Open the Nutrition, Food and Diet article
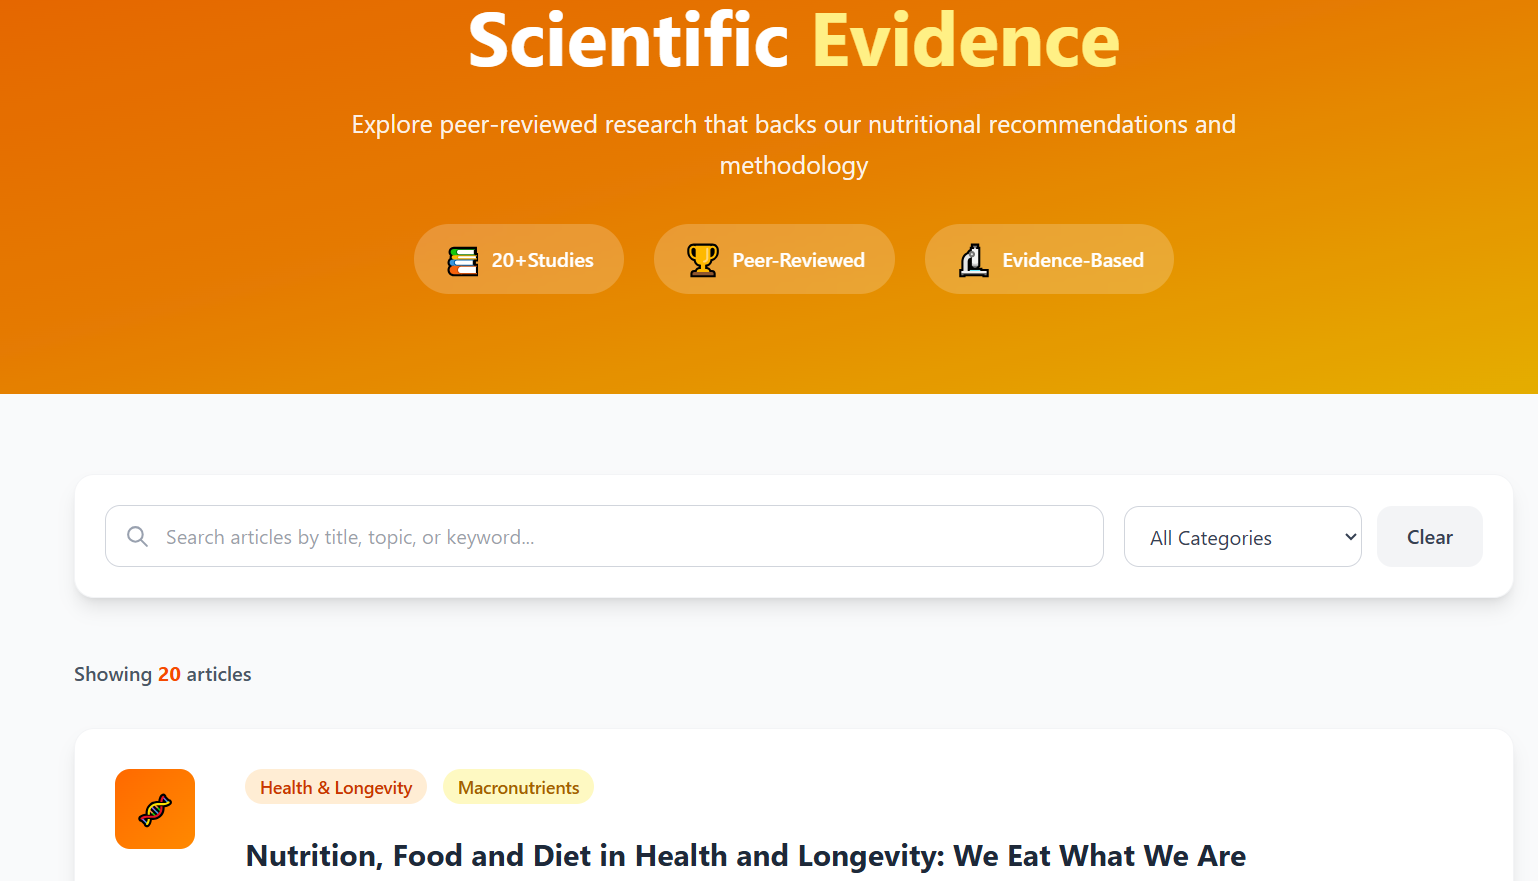1538x881 pixels. click(x=745, y=856)
